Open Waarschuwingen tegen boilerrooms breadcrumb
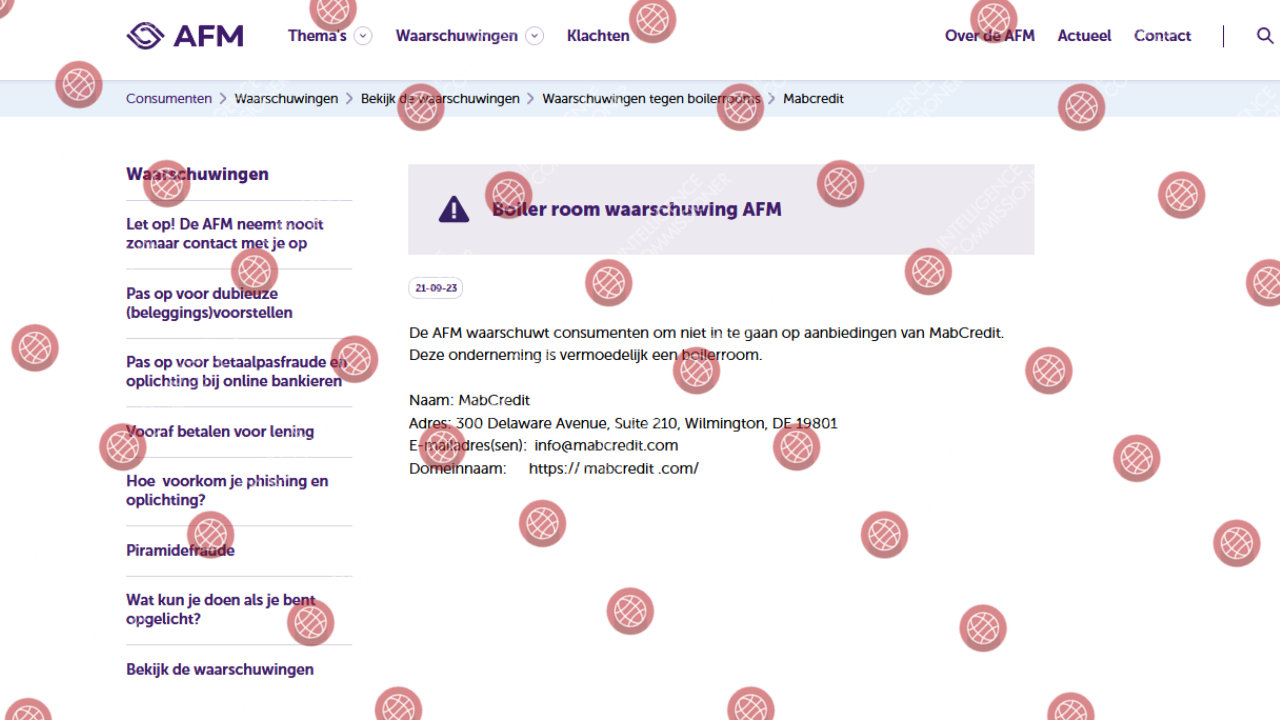The width and height of the screenshot is (1280, 720). coord(651,99)
